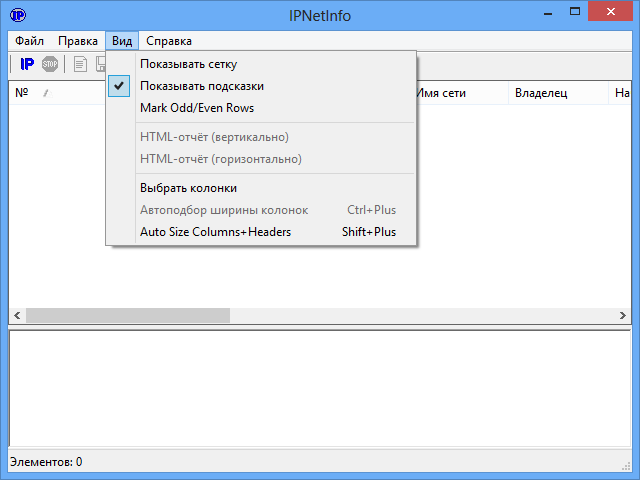Image resolution: width=640 pixels, height=480 pixels.
Task: Uncheck Показывать подсказки option
Action: (x=201, y=86)
